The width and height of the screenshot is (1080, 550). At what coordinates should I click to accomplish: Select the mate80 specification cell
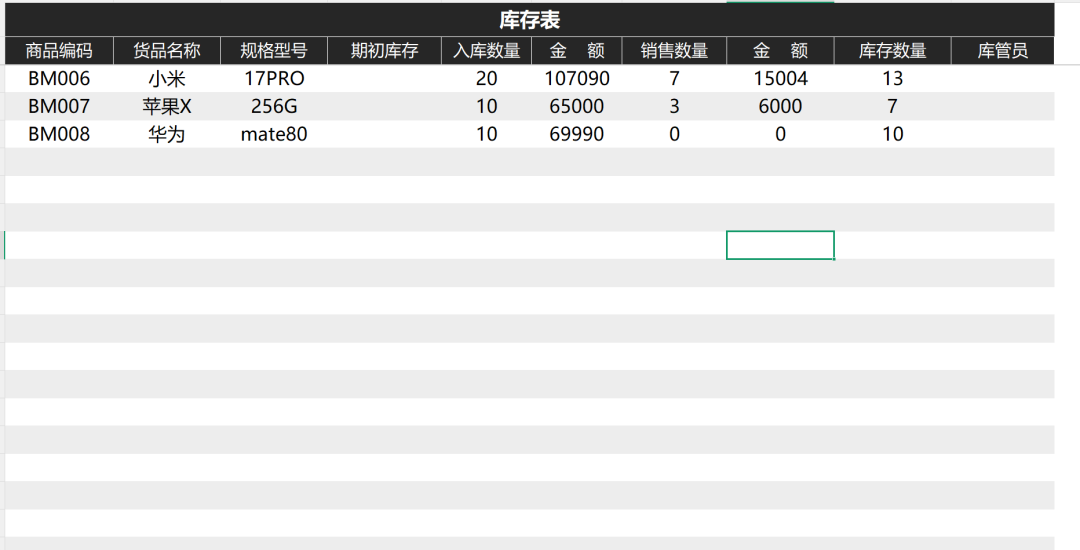(x=274, y=134)
